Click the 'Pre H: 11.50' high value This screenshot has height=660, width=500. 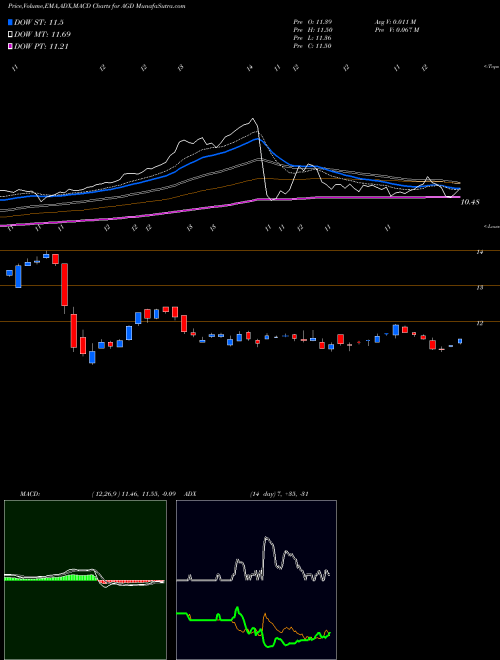click(313, 30)
